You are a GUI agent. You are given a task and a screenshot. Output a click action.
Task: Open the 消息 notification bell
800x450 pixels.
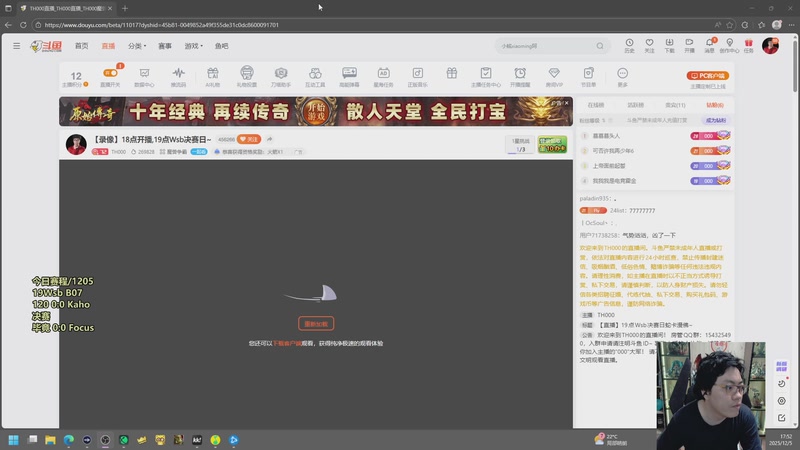[x=710, y=45]
